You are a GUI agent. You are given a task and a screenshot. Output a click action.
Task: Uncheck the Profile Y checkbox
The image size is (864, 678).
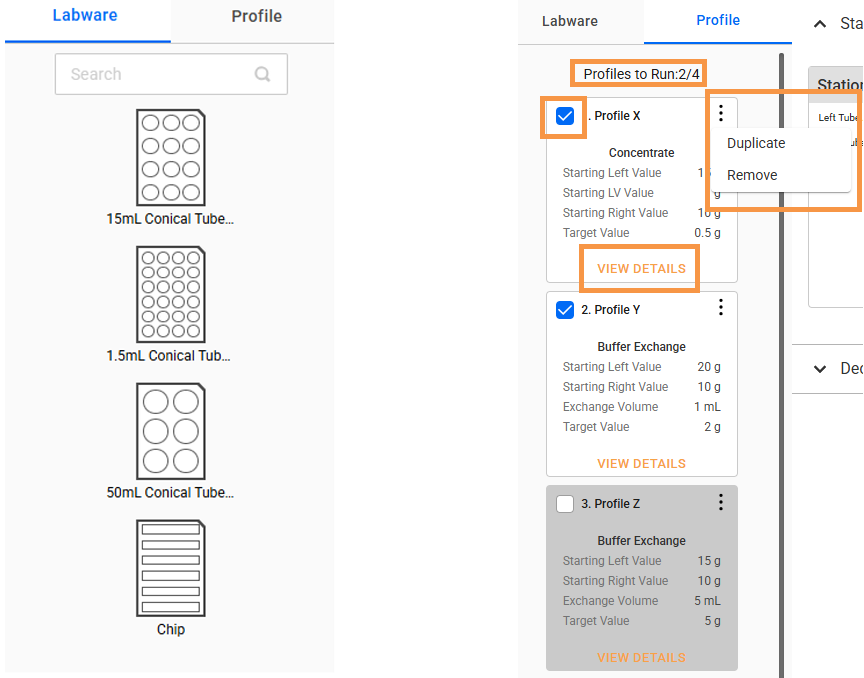[565, 310]
